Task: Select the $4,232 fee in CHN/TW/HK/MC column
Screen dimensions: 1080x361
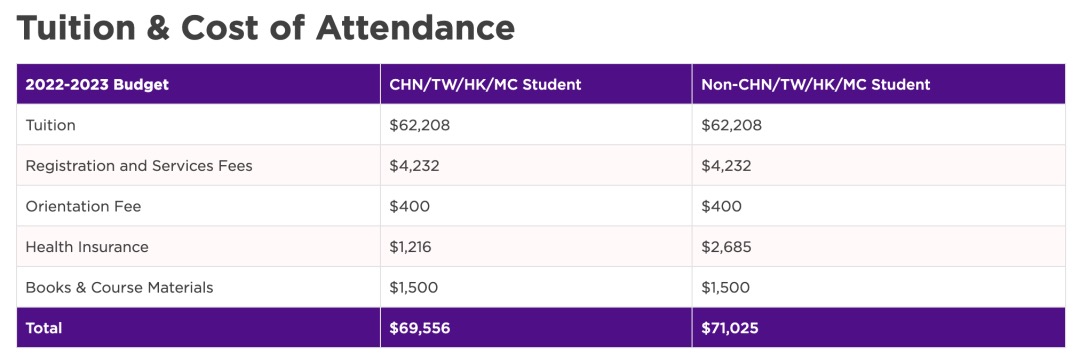Action: point(414,166)
